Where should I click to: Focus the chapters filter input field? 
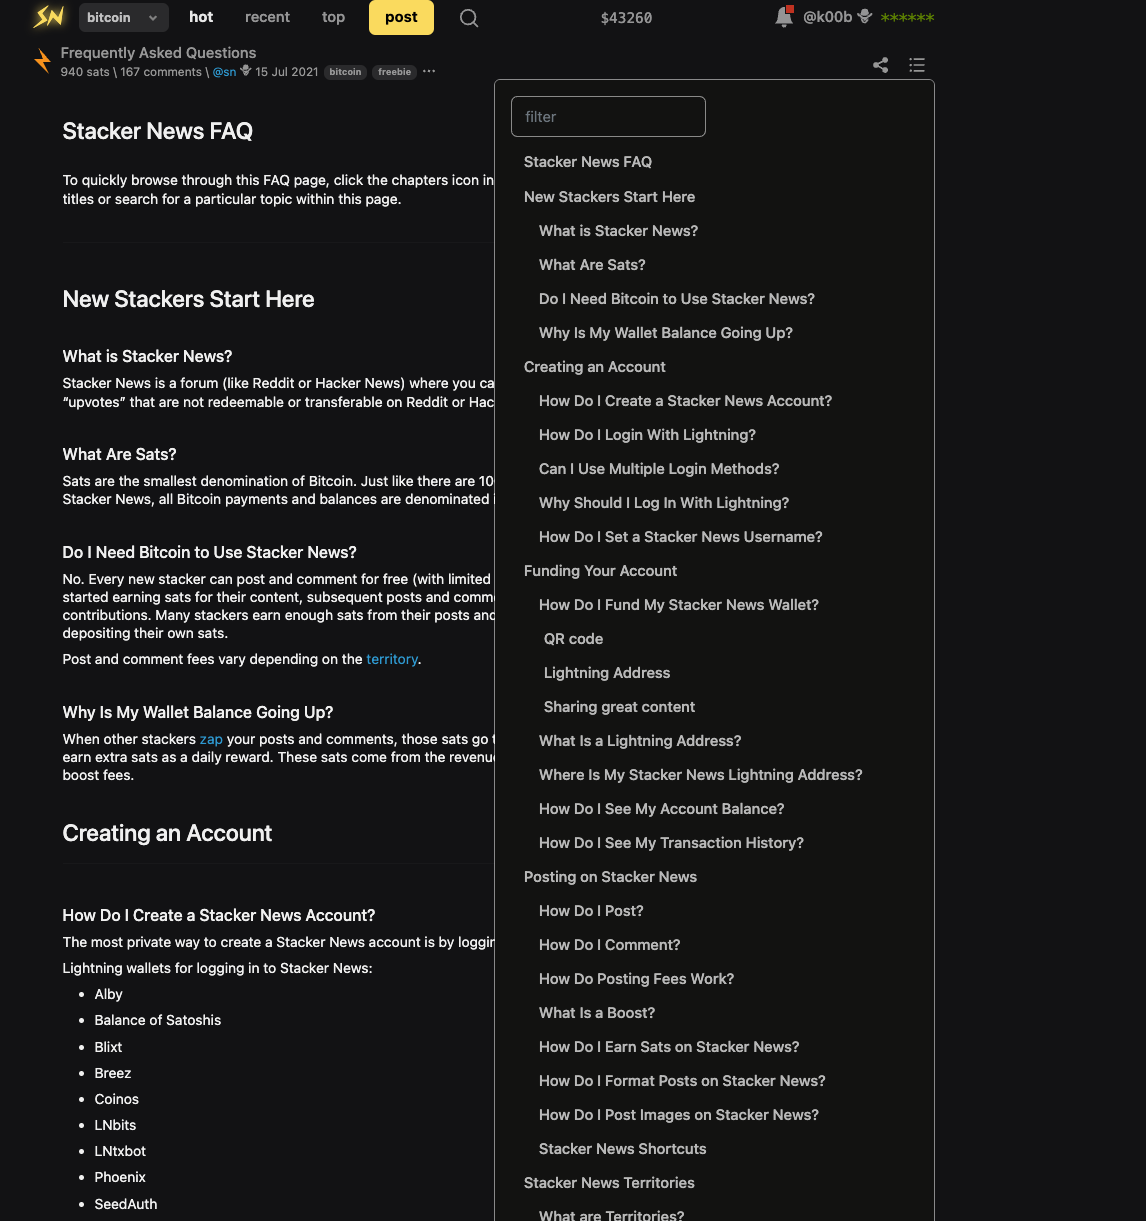click(608, 117)
